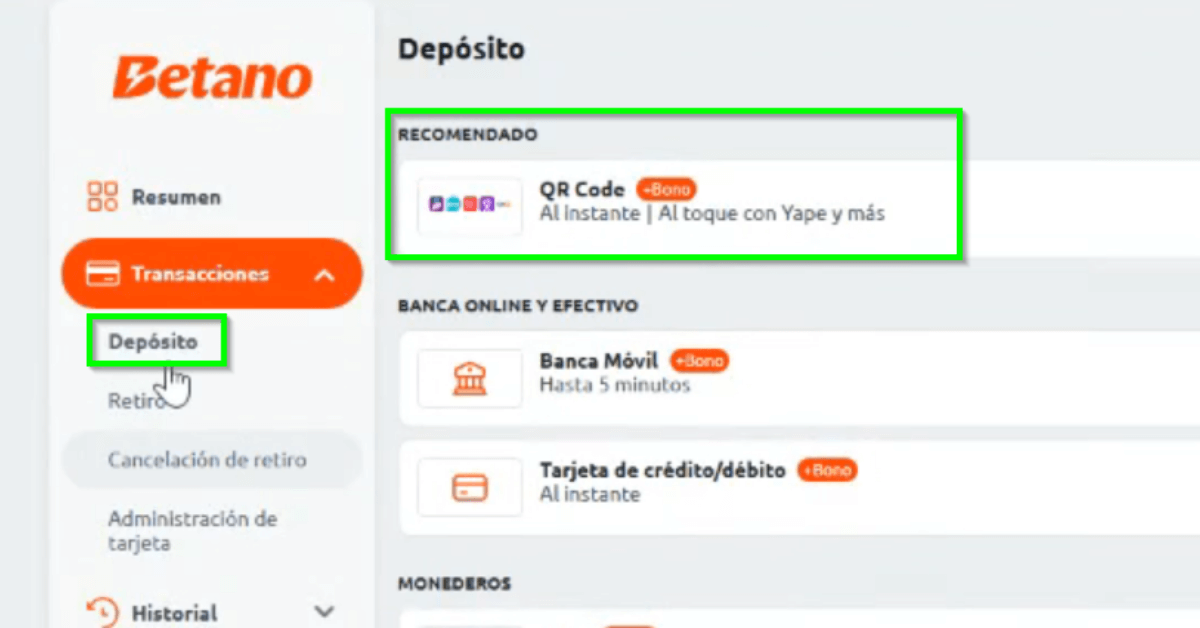Select Tarjeta de crédito/débito deposit option
The height and width of the screenshot is (628, 1200).
pyautogui.click(x=799, y=488)
